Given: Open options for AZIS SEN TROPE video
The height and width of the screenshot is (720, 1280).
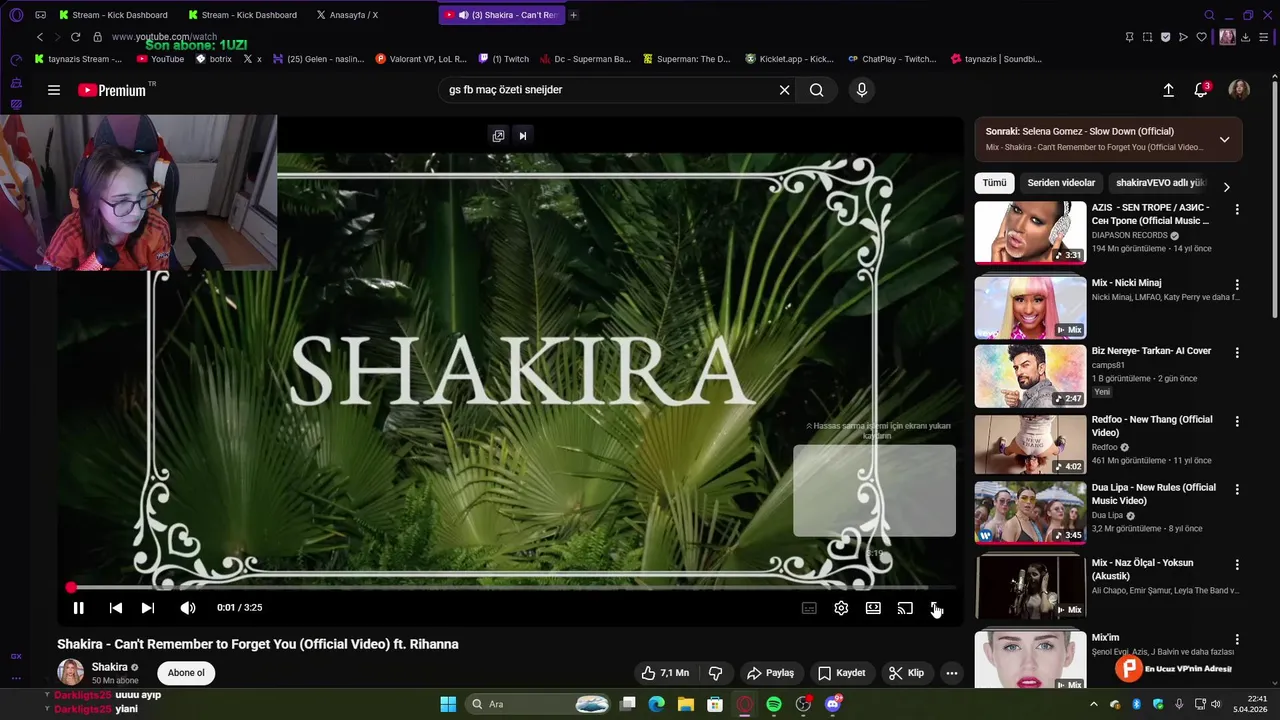Looking at the screenshot, I should (1237, 210).
